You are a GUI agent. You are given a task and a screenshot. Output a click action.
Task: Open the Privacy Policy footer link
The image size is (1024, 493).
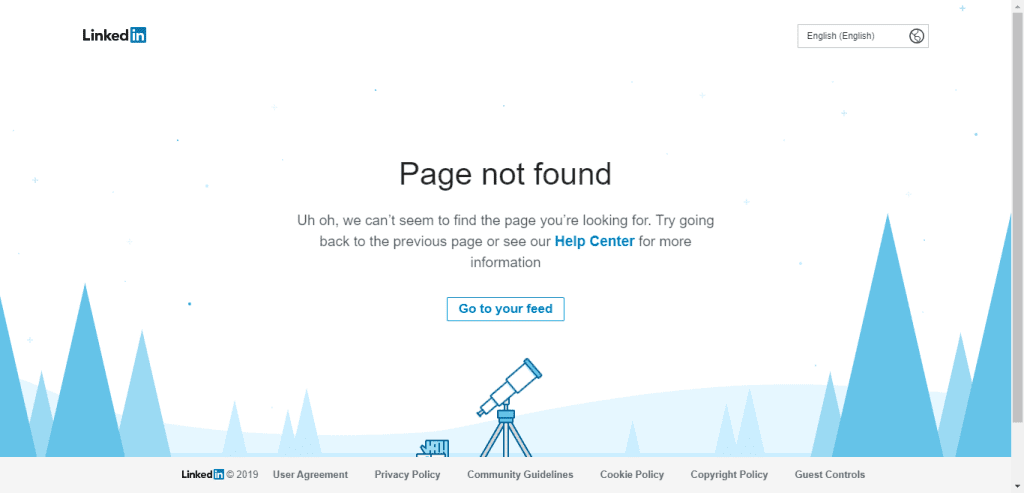pos(408,475)
